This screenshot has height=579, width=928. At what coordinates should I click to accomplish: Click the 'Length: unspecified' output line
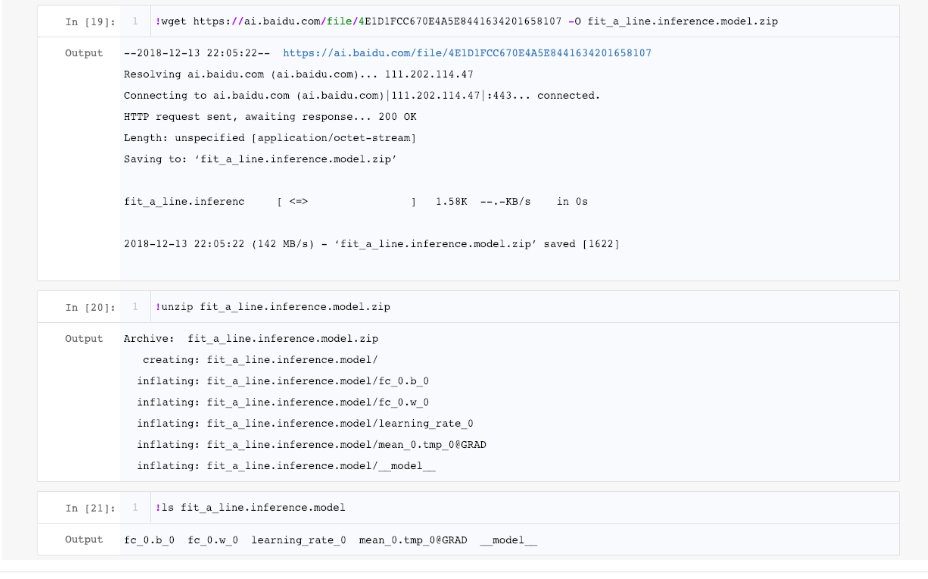pos(270,138)
